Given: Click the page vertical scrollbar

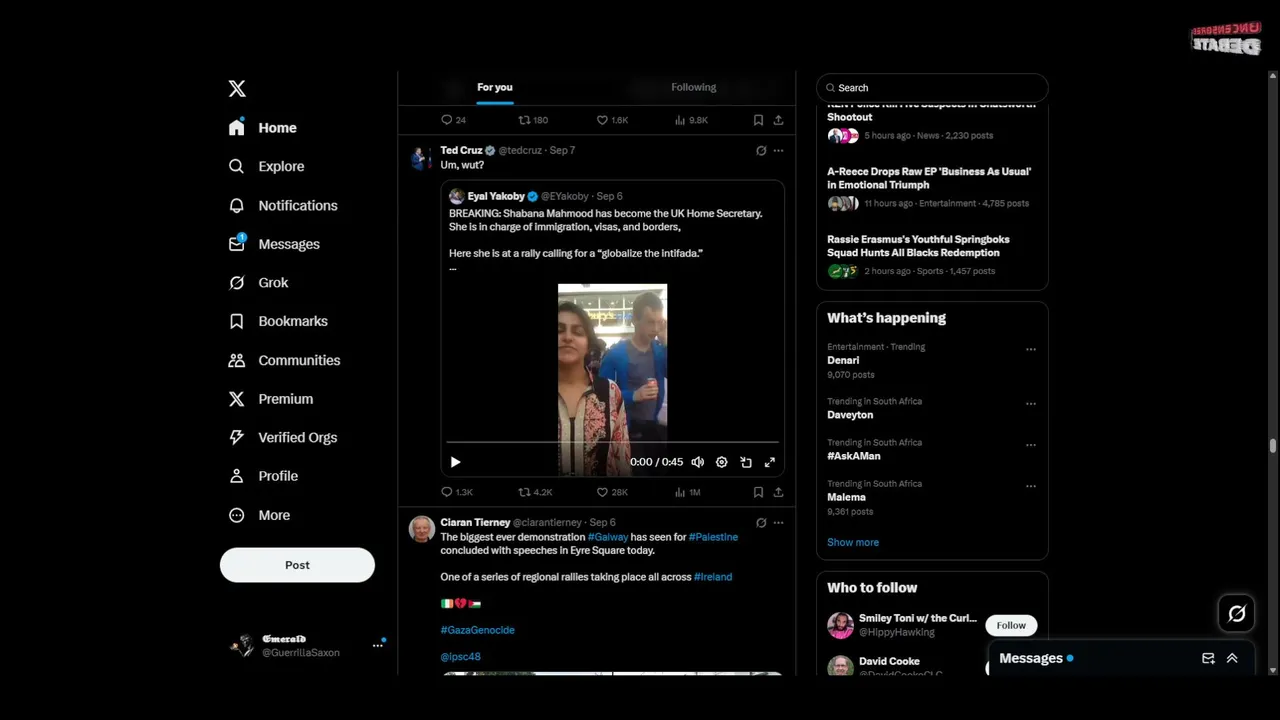Looking at the screenshot, I should click(1273, 447).
